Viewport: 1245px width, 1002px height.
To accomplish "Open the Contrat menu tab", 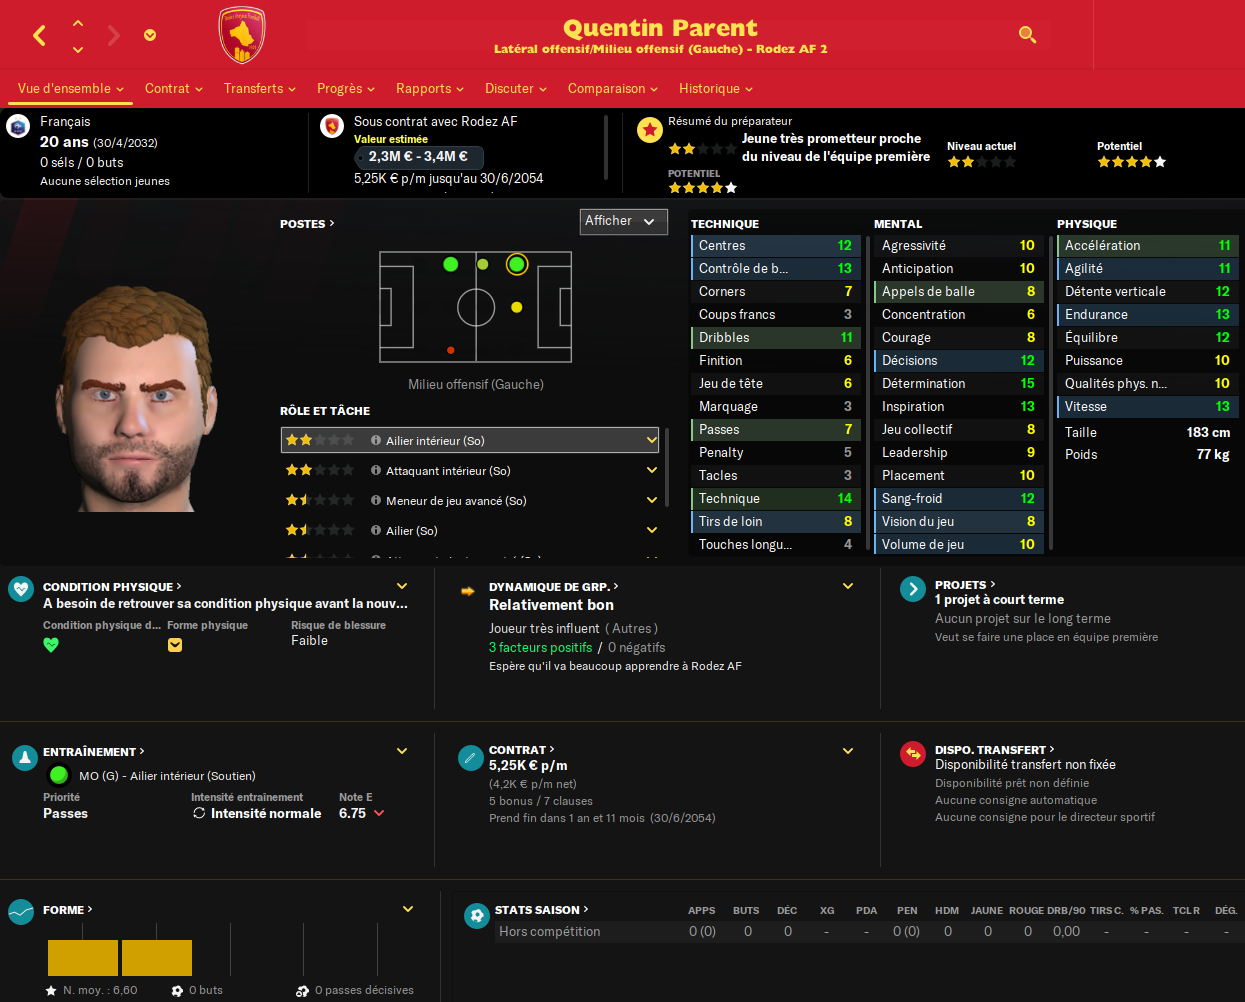I will click(x=174, y=88).
